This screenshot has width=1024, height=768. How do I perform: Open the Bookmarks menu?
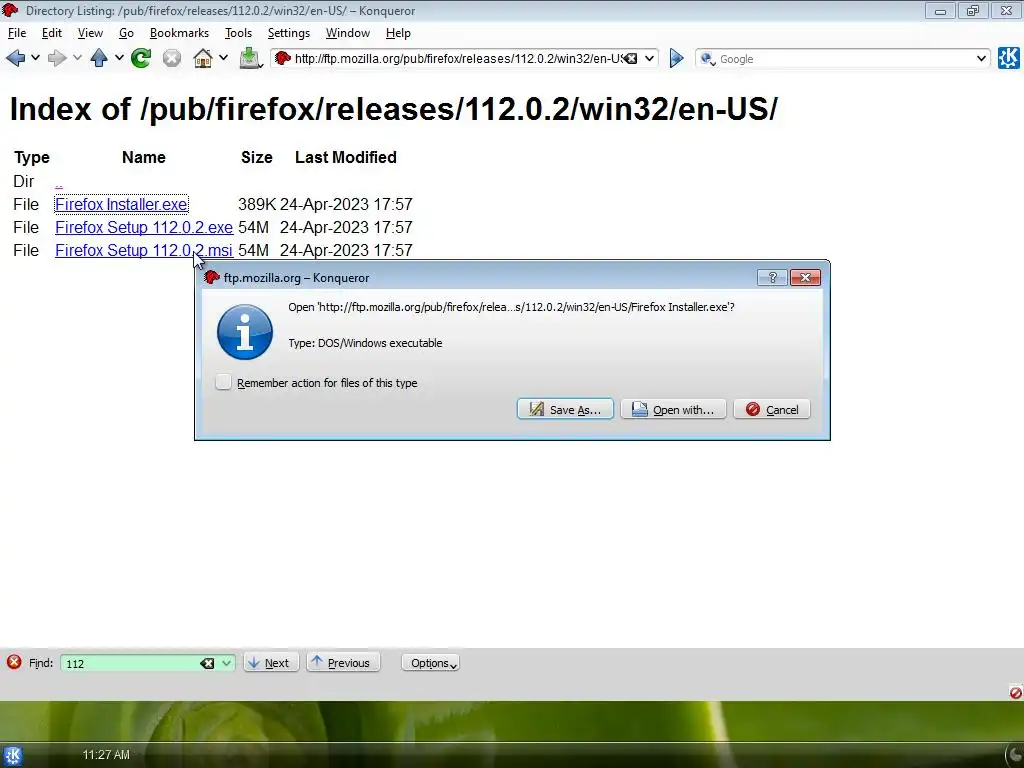point(179,33)
